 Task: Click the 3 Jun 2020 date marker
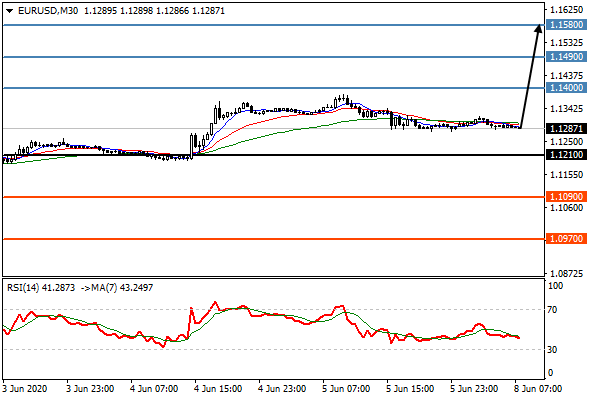(25, 388)
